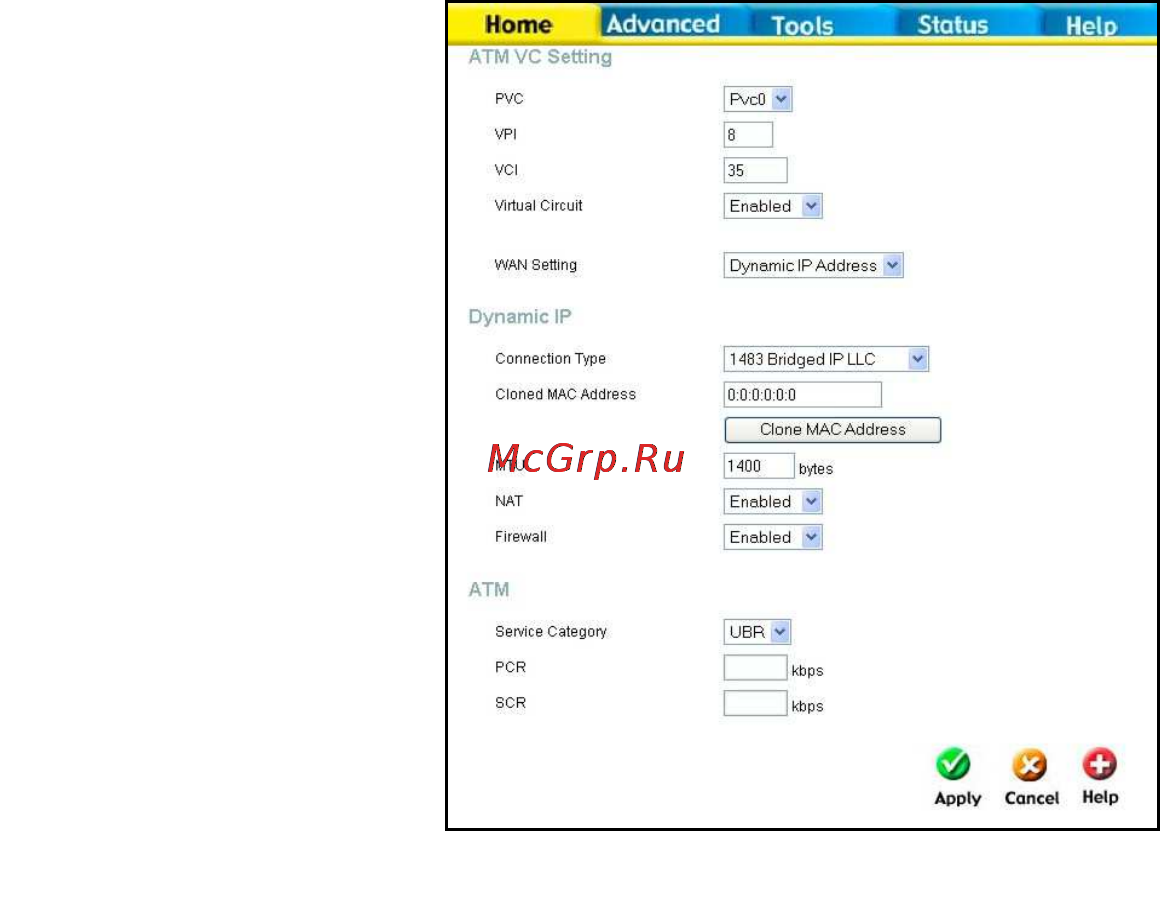The height and width of the screenshot is (914, 1160).
Task: Click into the VCI field
Action: 755,170
